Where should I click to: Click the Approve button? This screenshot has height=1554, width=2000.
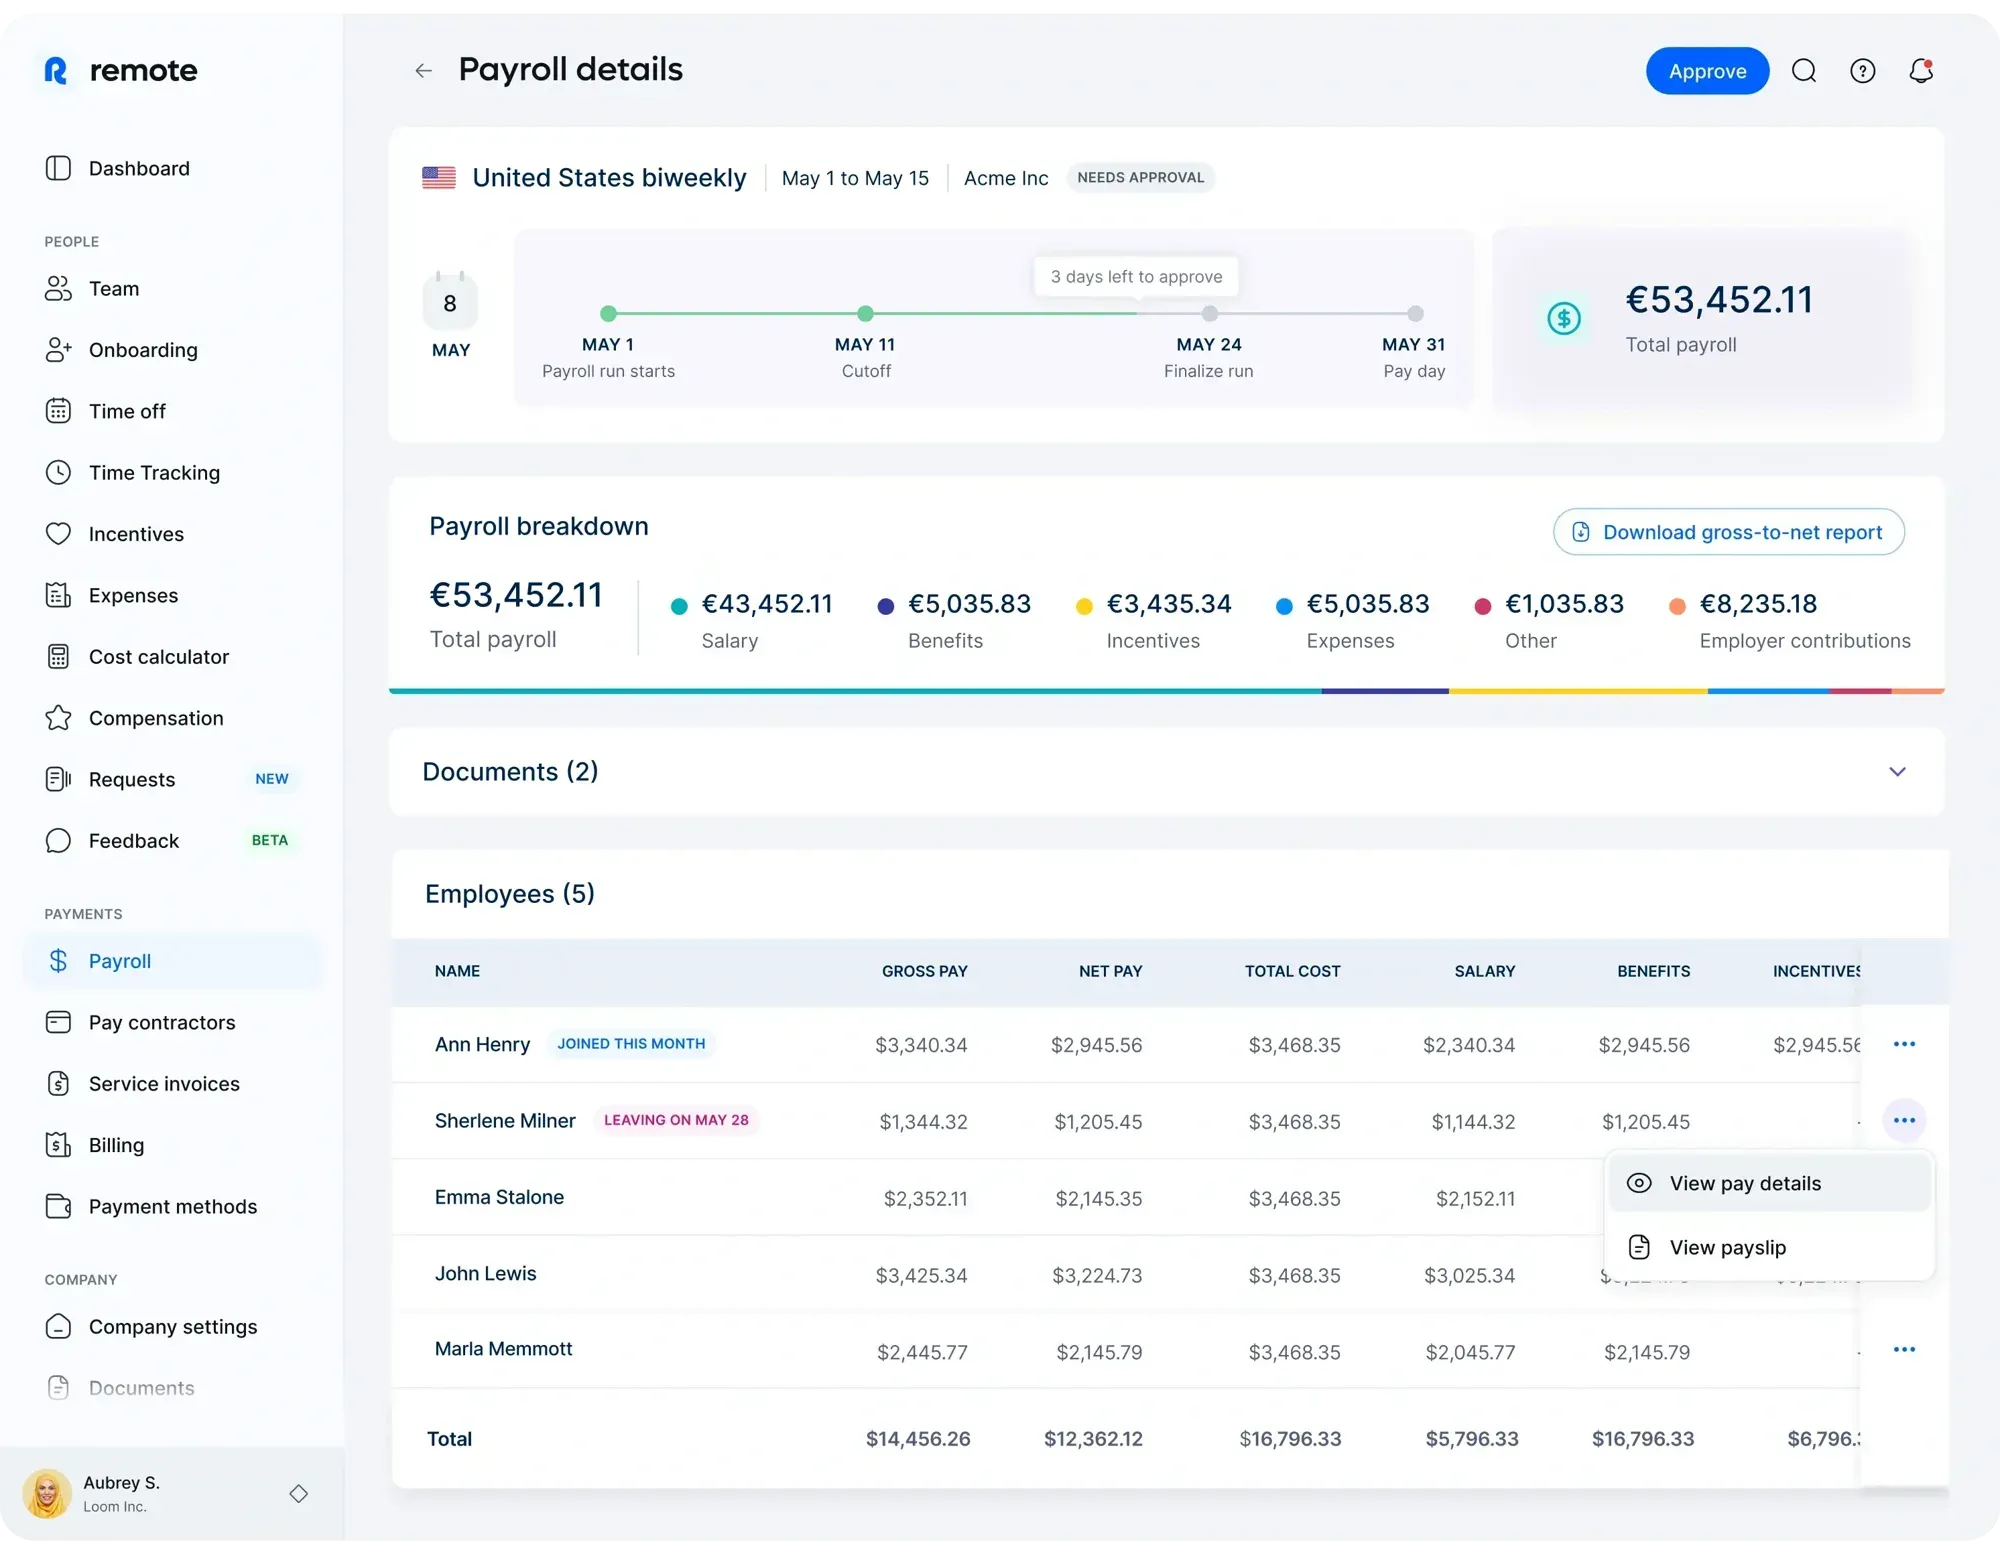(x=1706, y=71)
